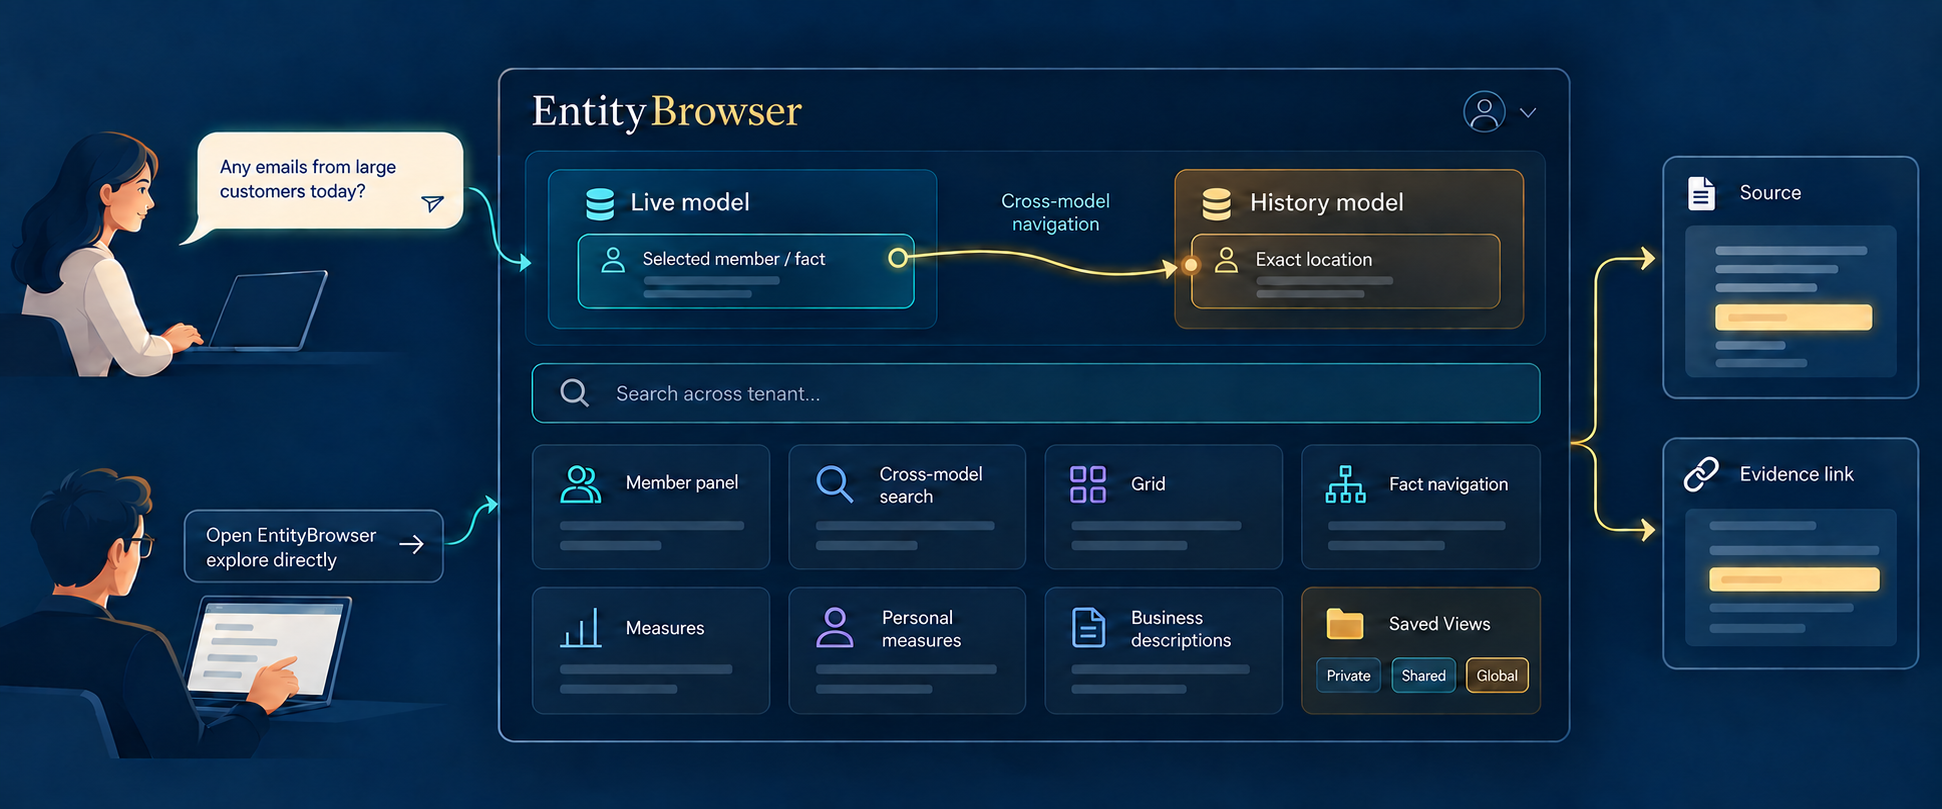Click the 'Saved Views' title text

(x=1439, y=624)
